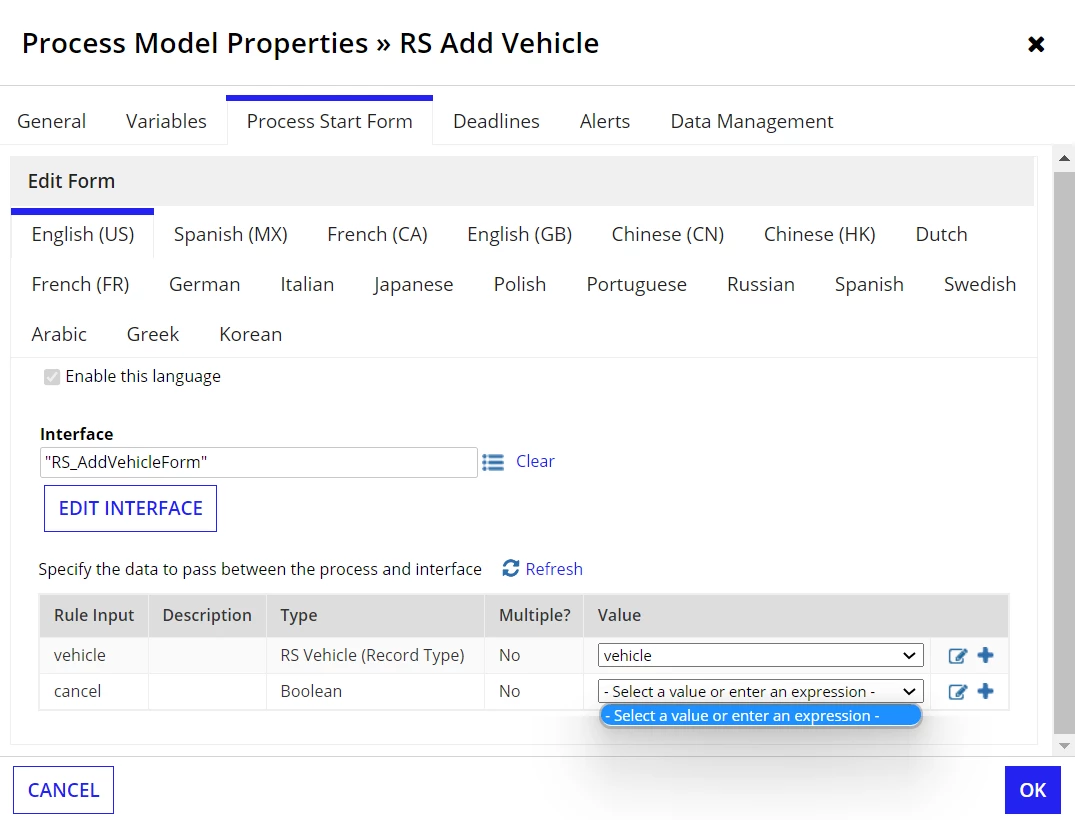Open the interface picker list icon
Image resolution: width=1075 pixels, height=820 pixels.
point(492,462)
